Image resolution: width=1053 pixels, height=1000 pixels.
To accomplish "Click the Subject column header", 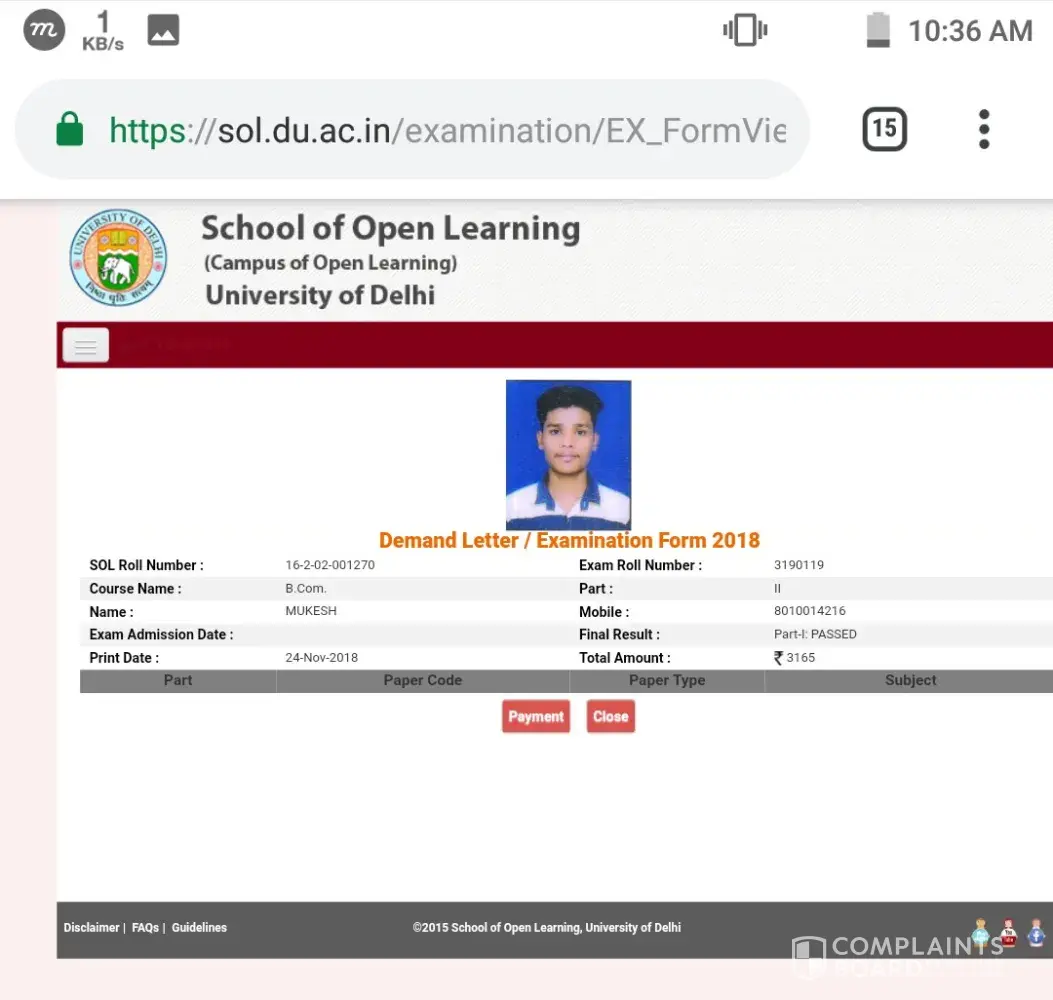I will click(910, 680).
